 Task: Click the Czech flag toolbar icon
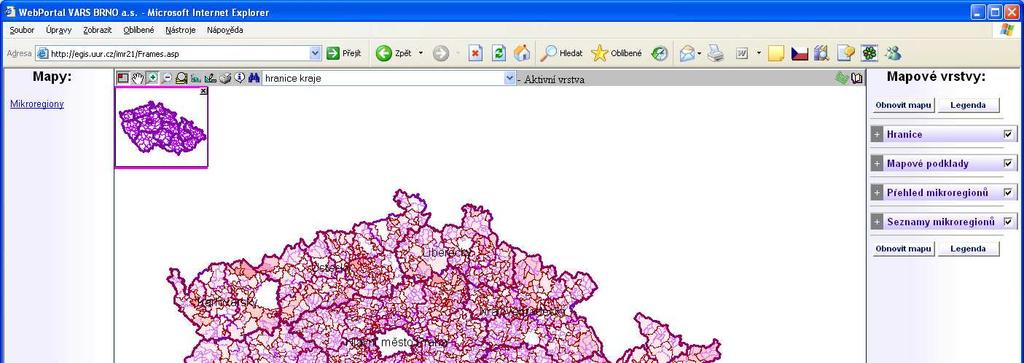tap(799, 54)
